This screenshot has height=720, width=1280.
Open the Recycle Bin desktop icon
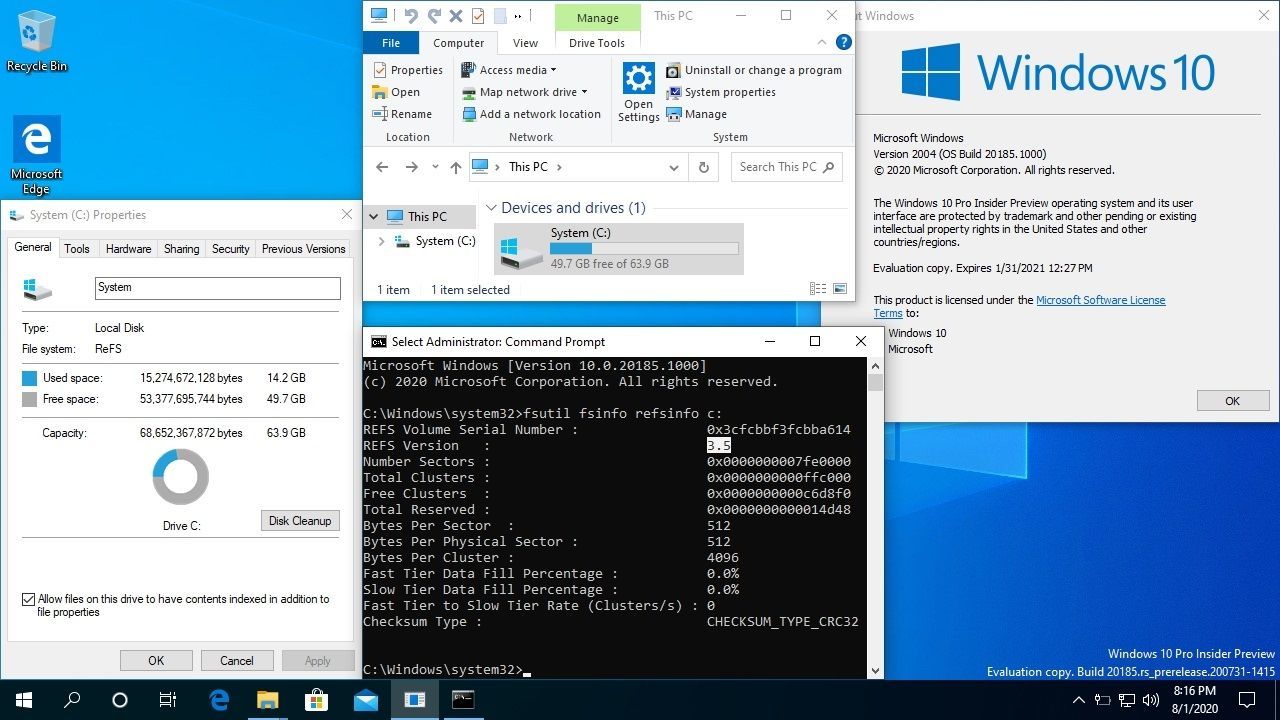(x=37, y=42)
